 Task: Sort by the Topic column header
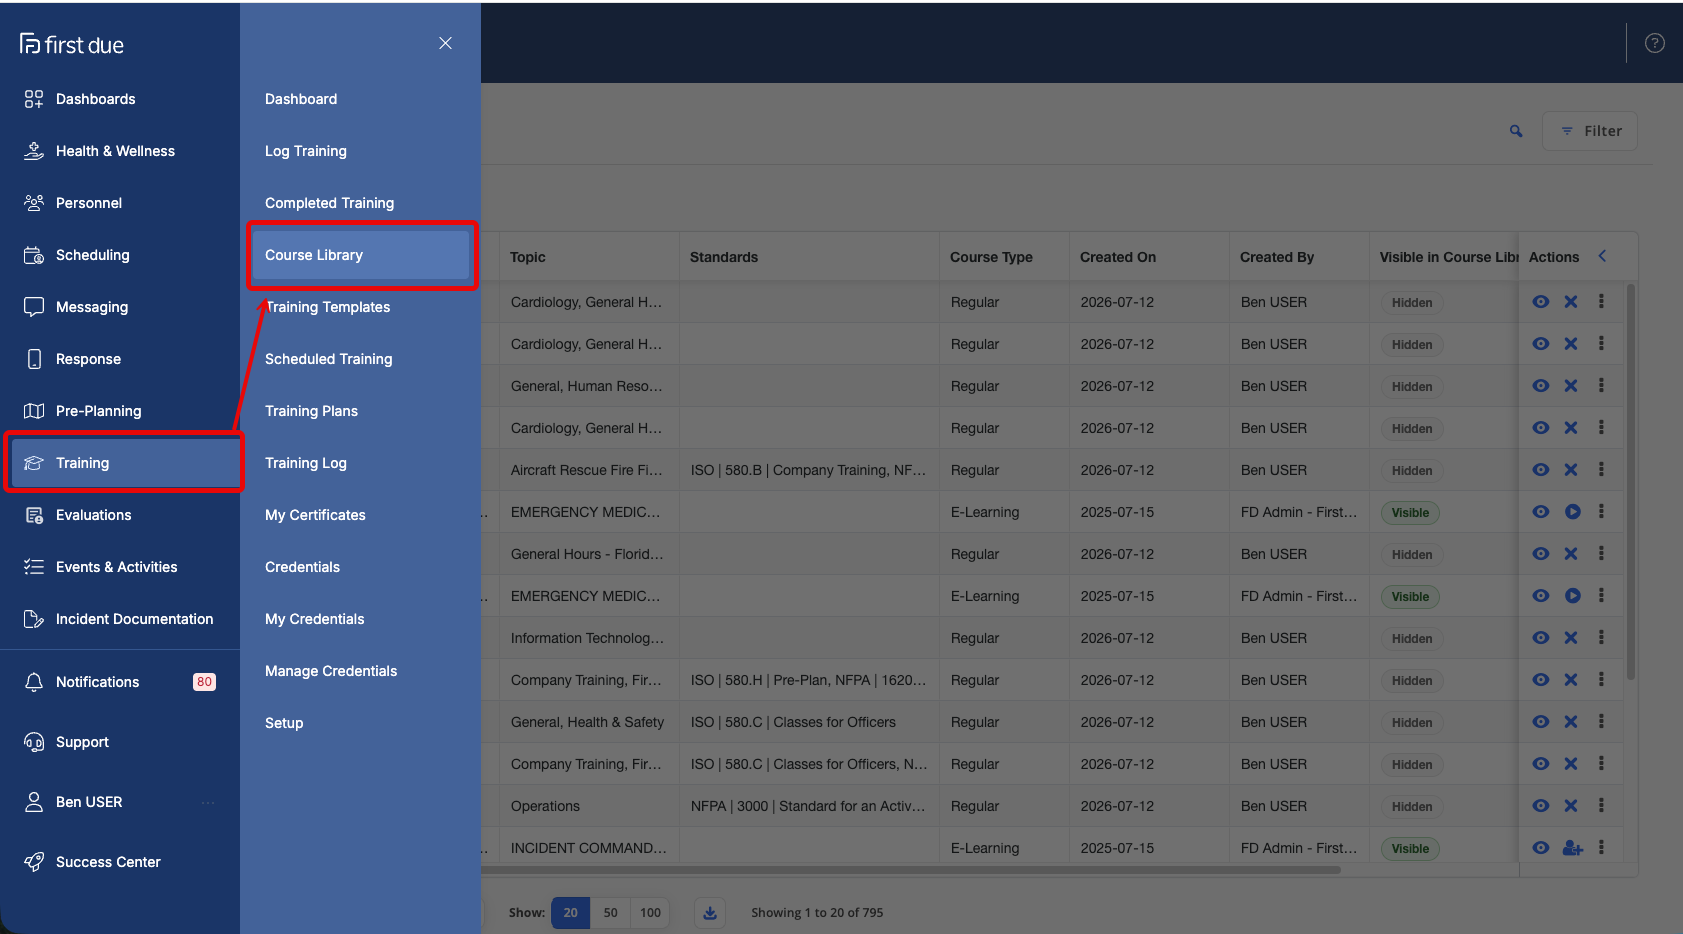click(x=528, y=257)
